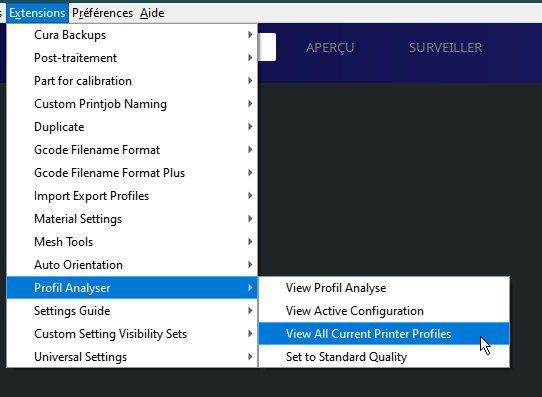The height and width of the screenshot is (397, 542).
Task: Open Part for calibration menu entry
Action: click(x=132, y=81)
